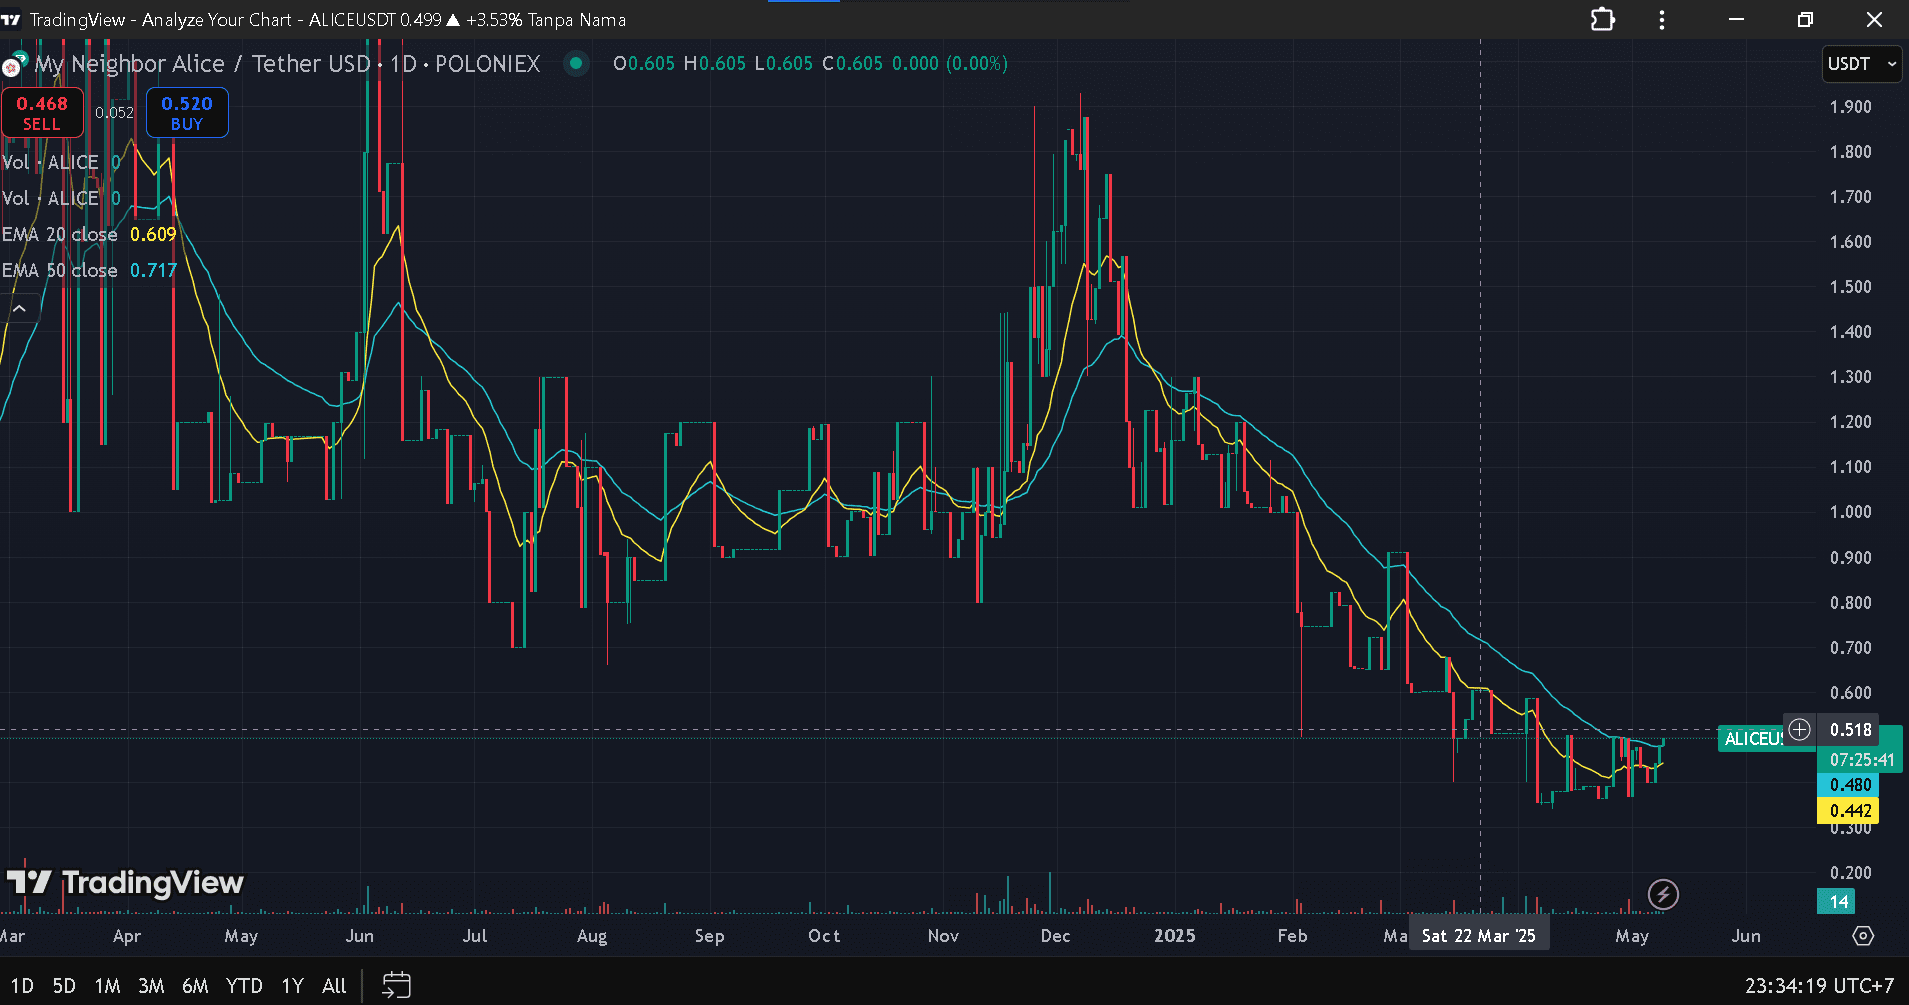The width and height of the screenshot is (1909, 1005).
Task: Open the browser extensions puzzle icon
Action: click(x=1602, y=20)
